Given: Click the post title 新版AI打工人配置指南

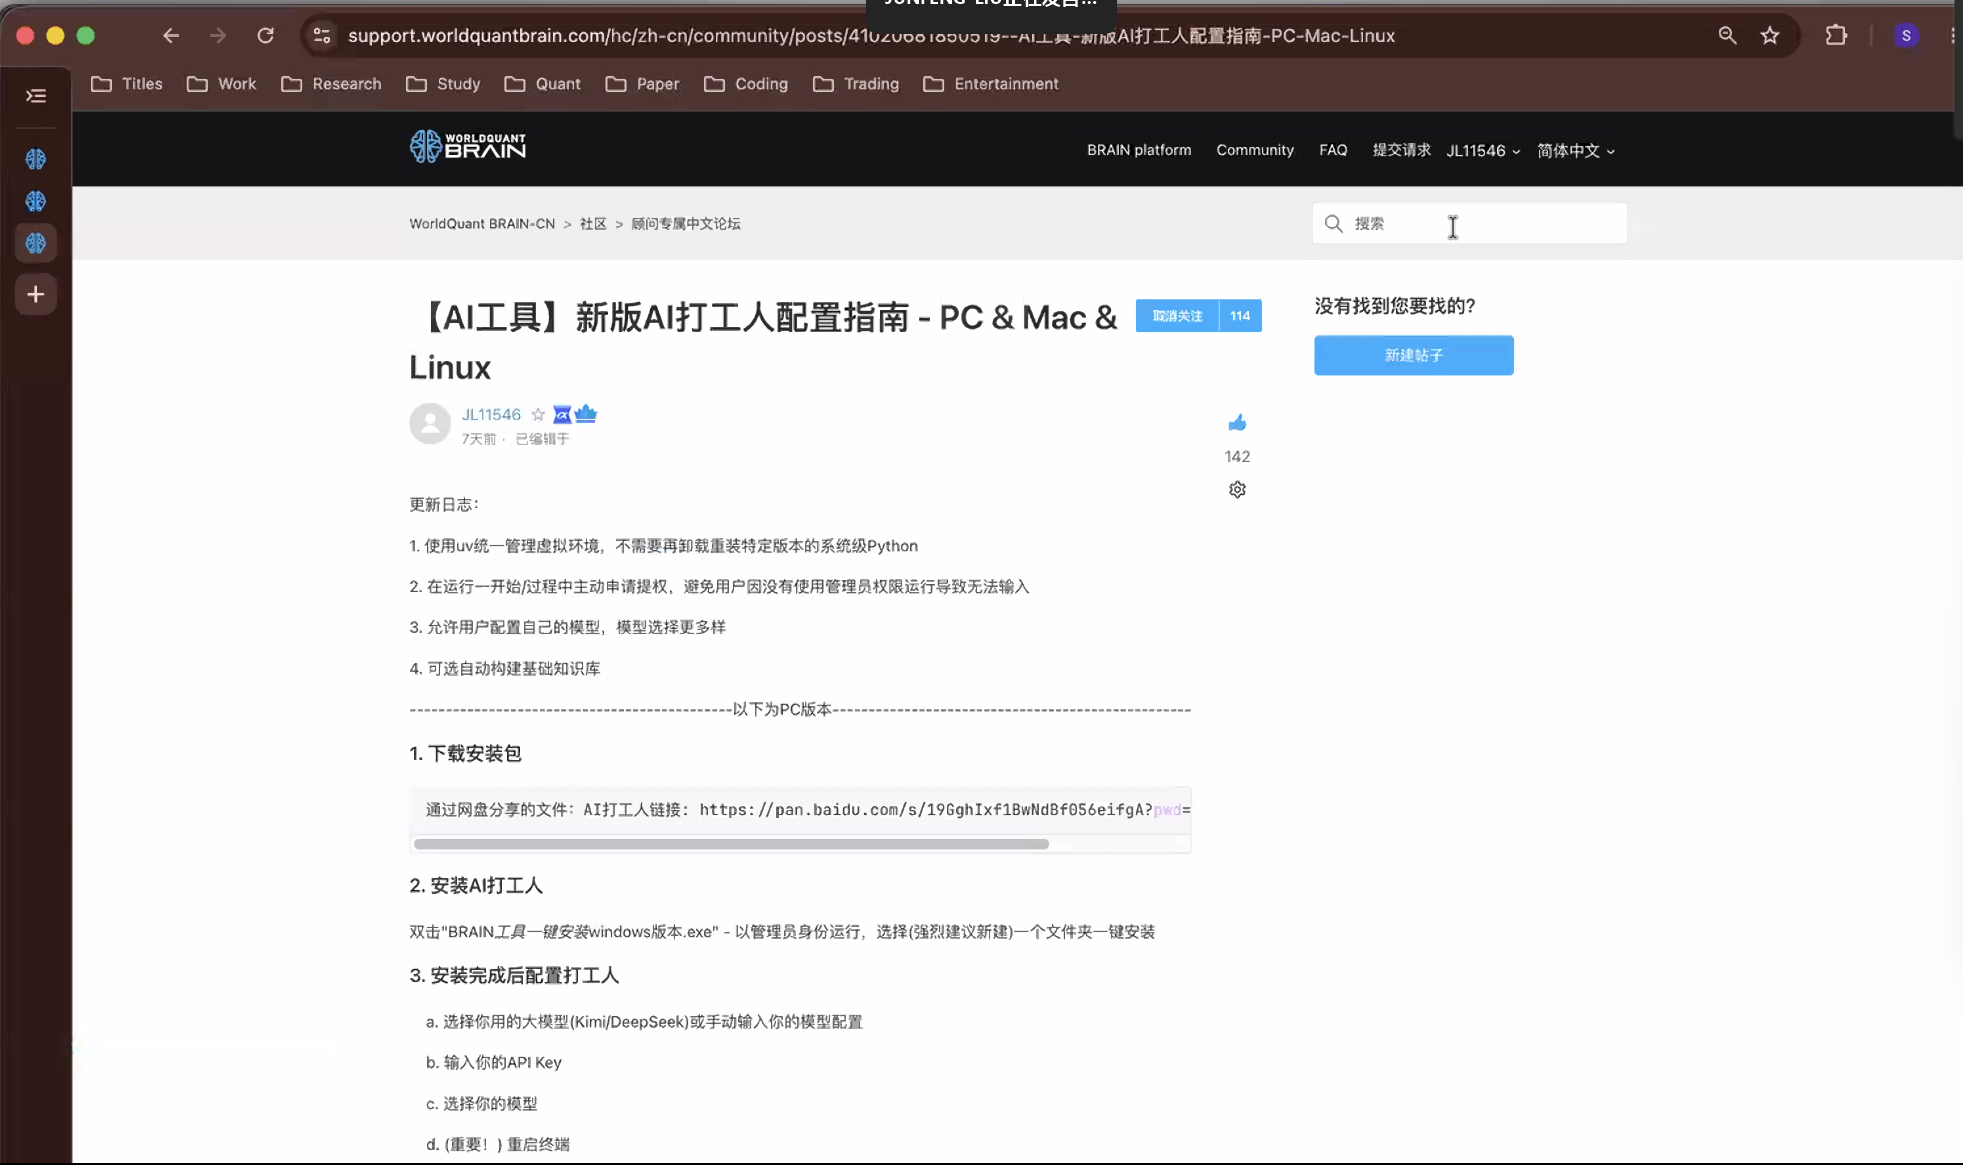Looking at the screenshot, I should (x=763, y=341).
